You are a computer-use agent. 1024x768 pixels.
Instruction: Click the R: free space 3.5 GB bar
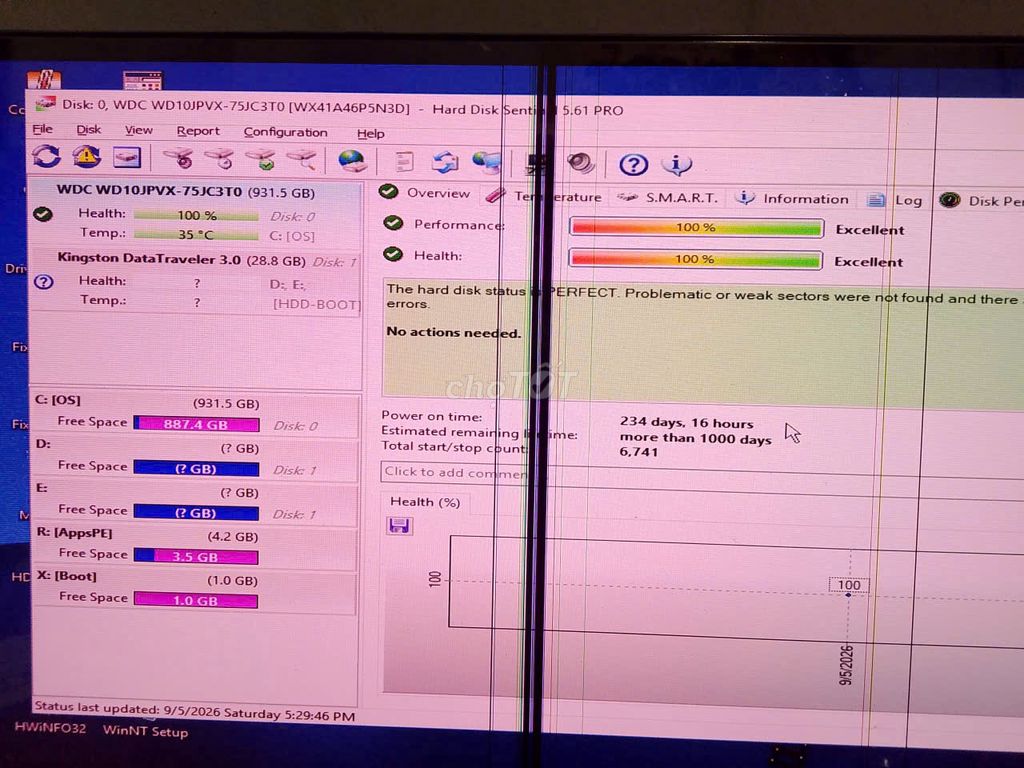196,556
